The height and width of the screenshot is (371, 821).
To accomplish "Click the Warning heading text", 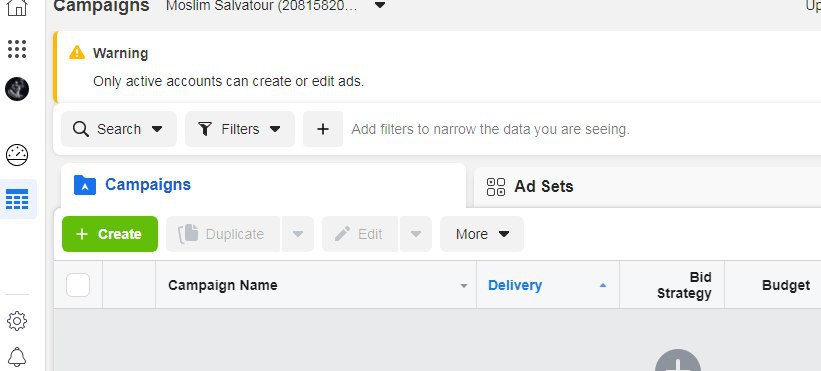I will (x=120, y=53).
